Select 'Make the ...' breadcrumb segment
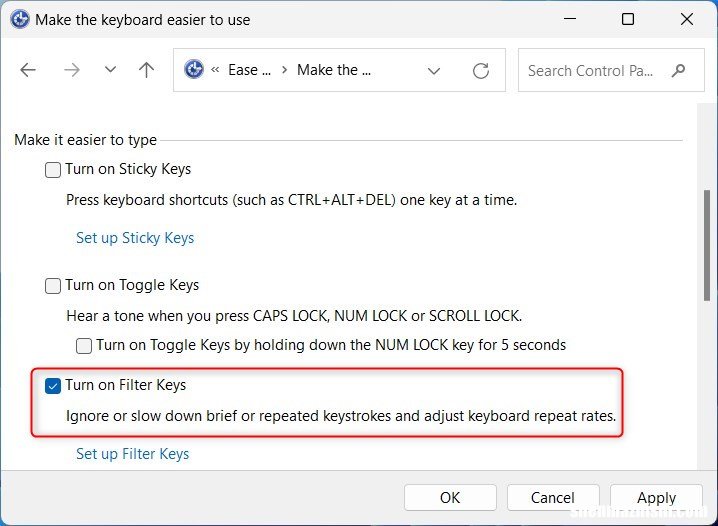718x526 pixels. tap(334, 70)
